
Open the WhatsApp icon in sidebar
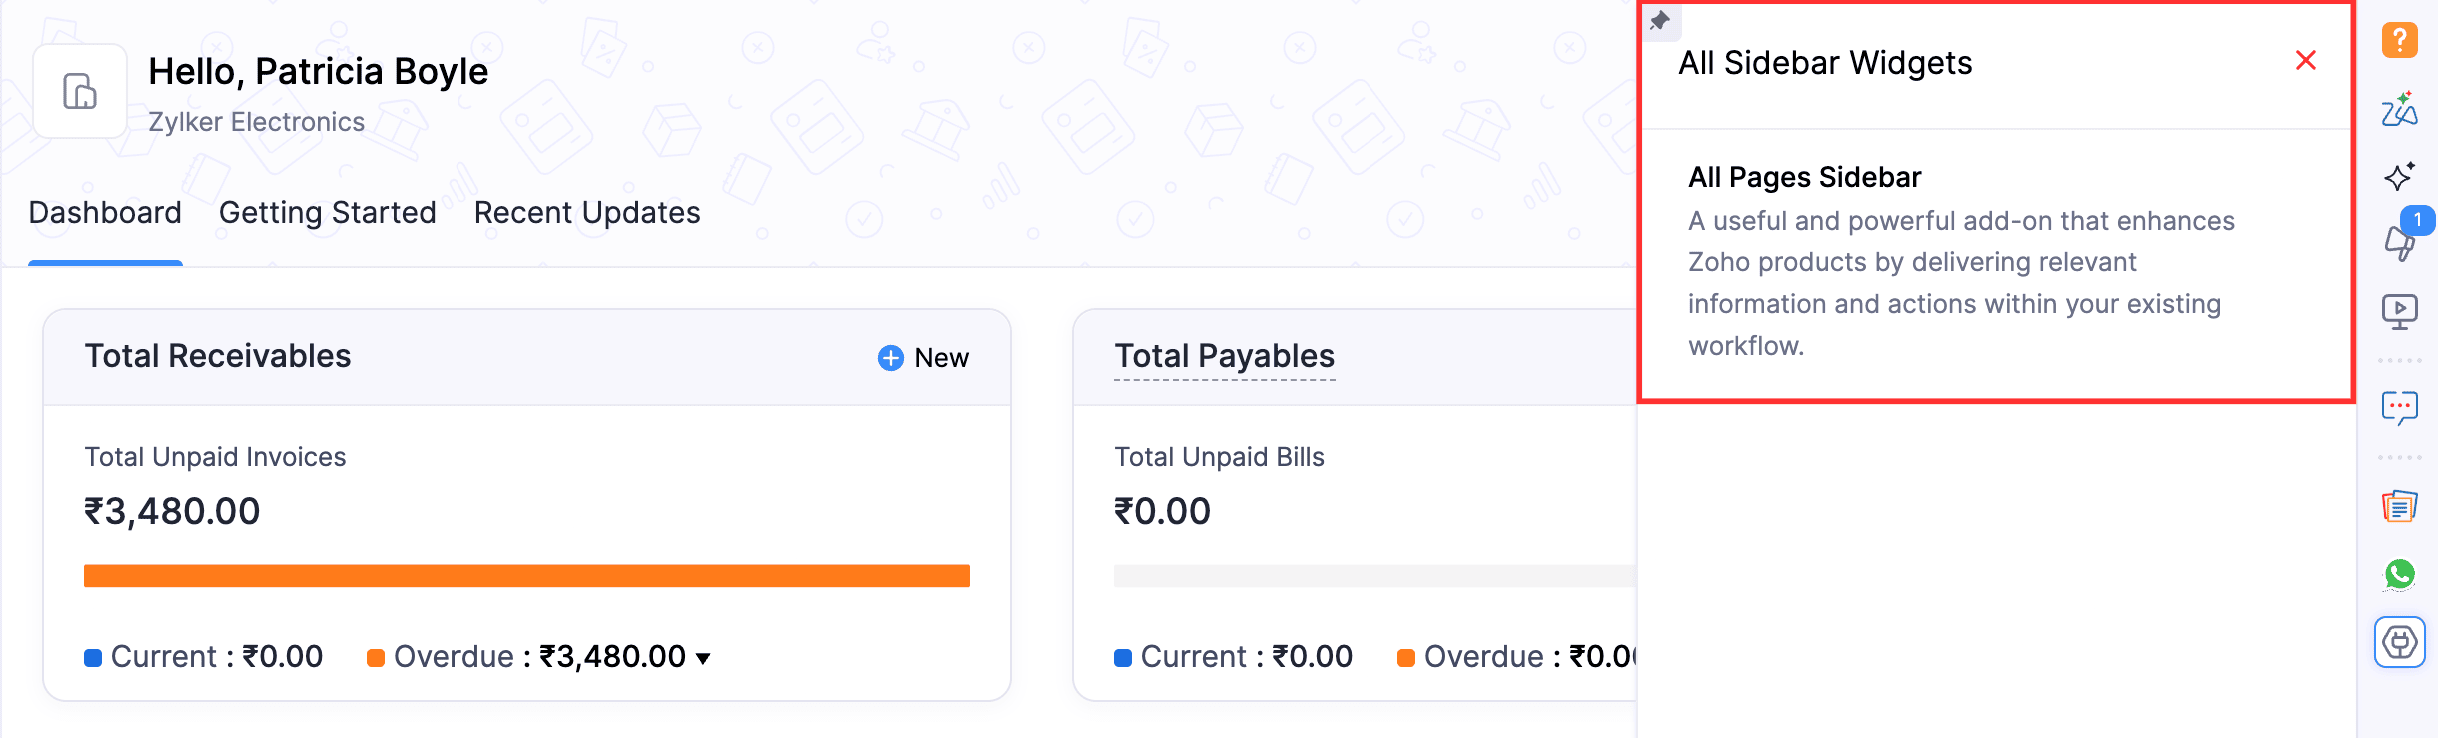[2399, 574]
